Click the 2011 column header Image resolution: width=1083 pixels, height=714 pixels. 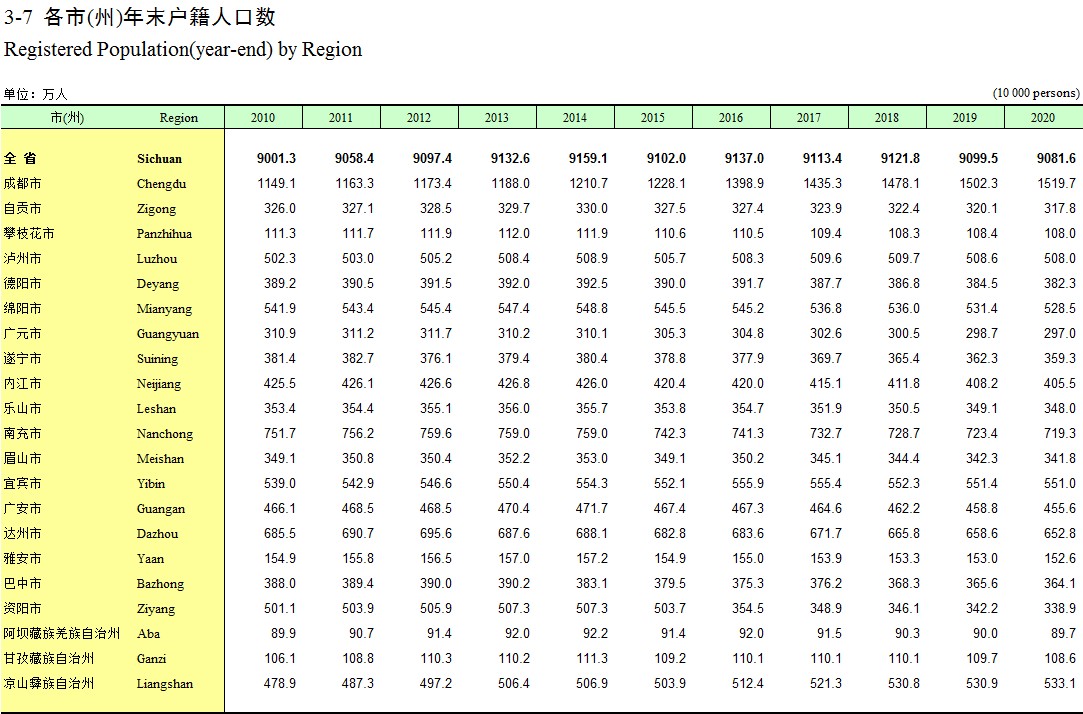tap(341, 117)
